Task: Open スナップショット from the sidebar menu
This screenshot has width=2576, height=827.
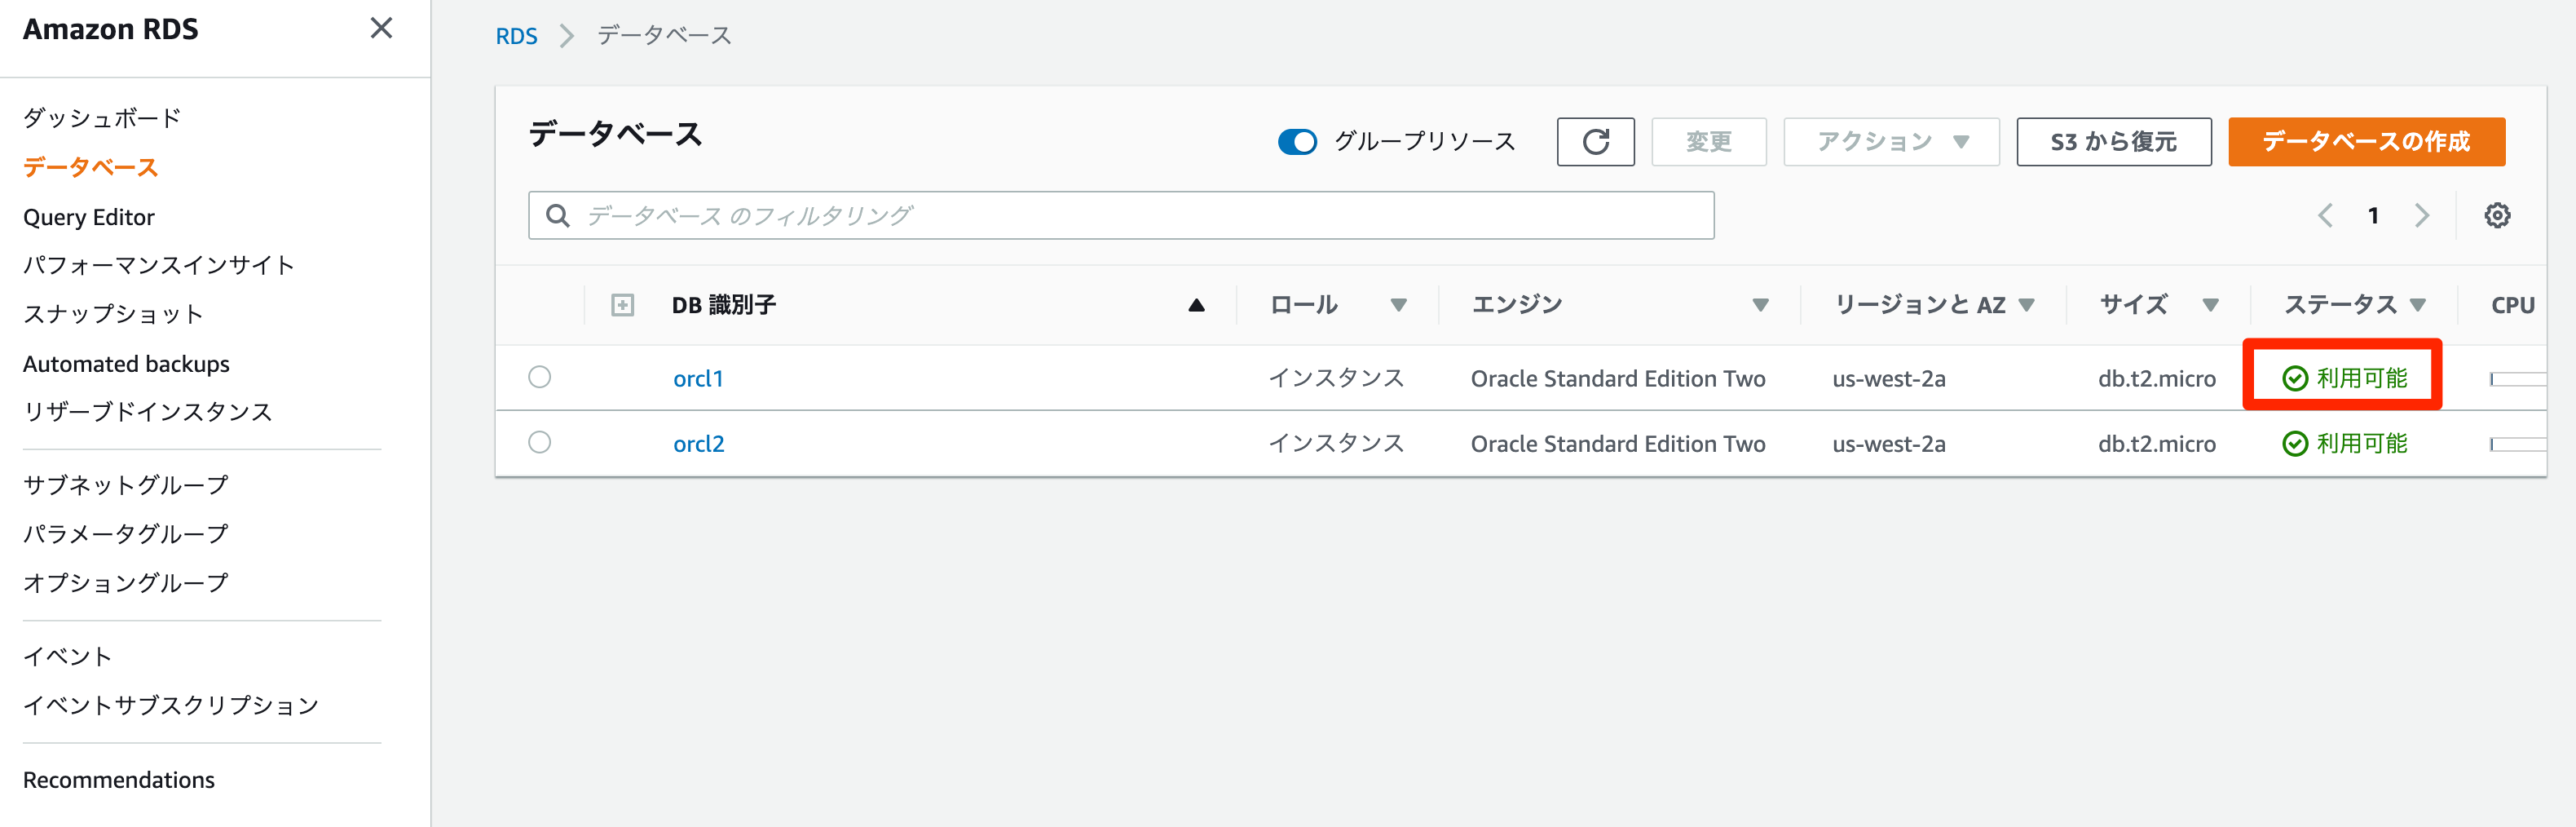Action: pos(111,313)
